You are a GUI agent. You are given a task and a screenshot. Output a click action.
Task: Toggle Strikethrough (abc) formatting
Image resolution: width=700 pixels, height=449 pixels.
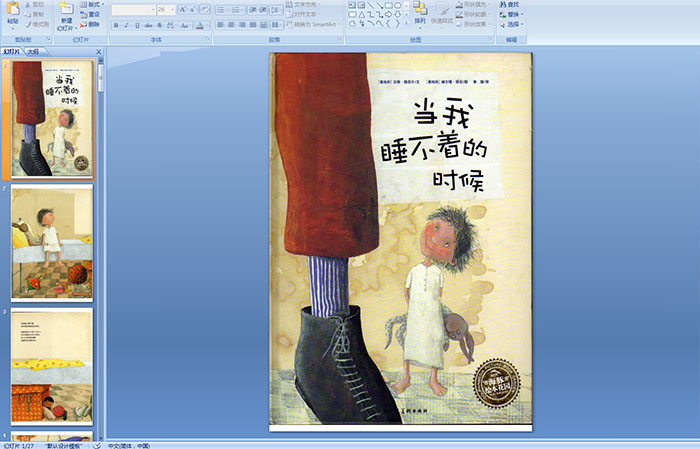148,25
